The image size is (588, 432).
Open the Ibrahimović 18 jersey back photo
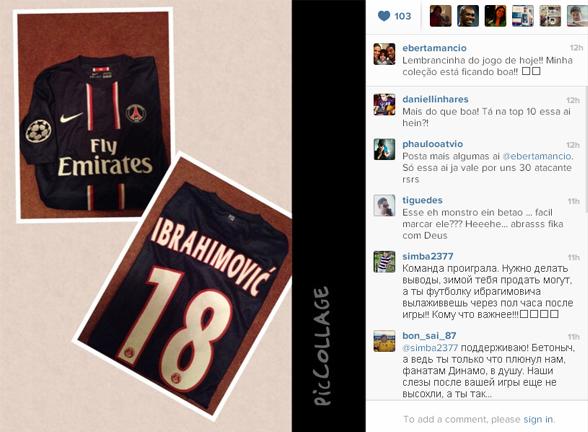(185, 284)
